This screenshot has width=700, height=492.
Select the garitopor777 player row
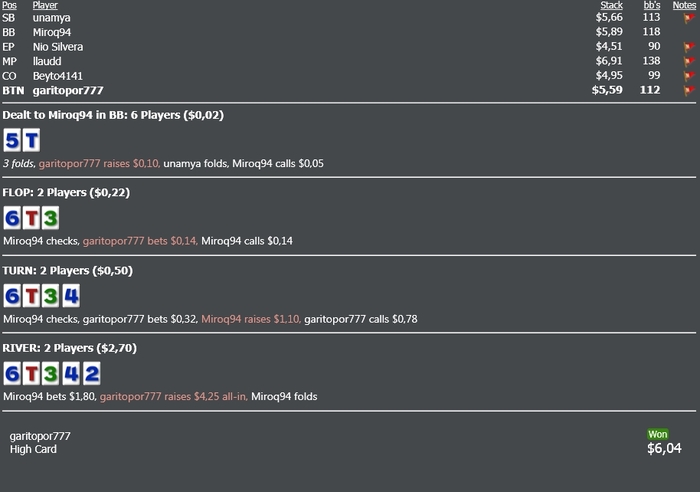[x=349, y=90]
